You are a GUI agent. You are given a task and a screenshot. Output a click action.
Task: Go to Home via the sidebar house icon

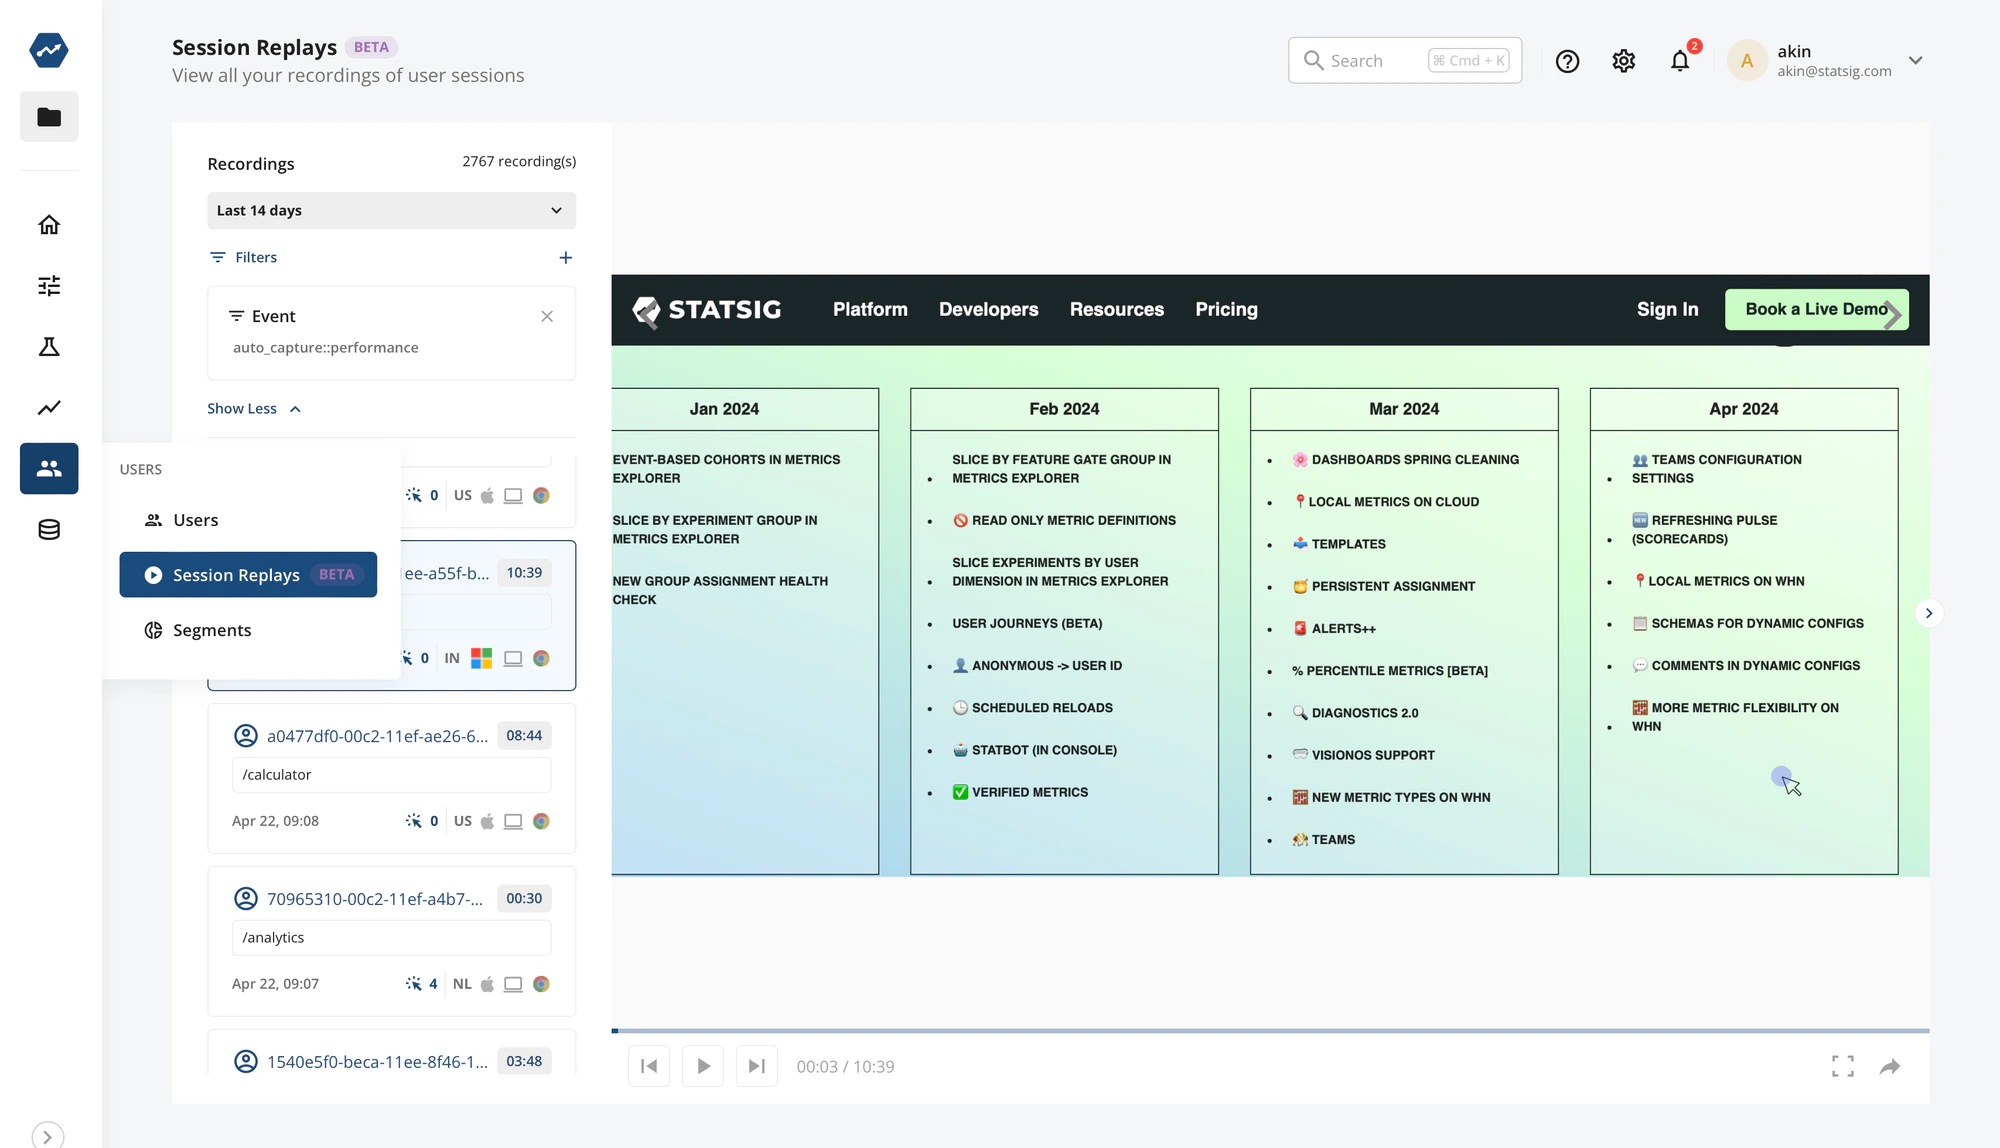pyautogui.click(x=48, y=224)
